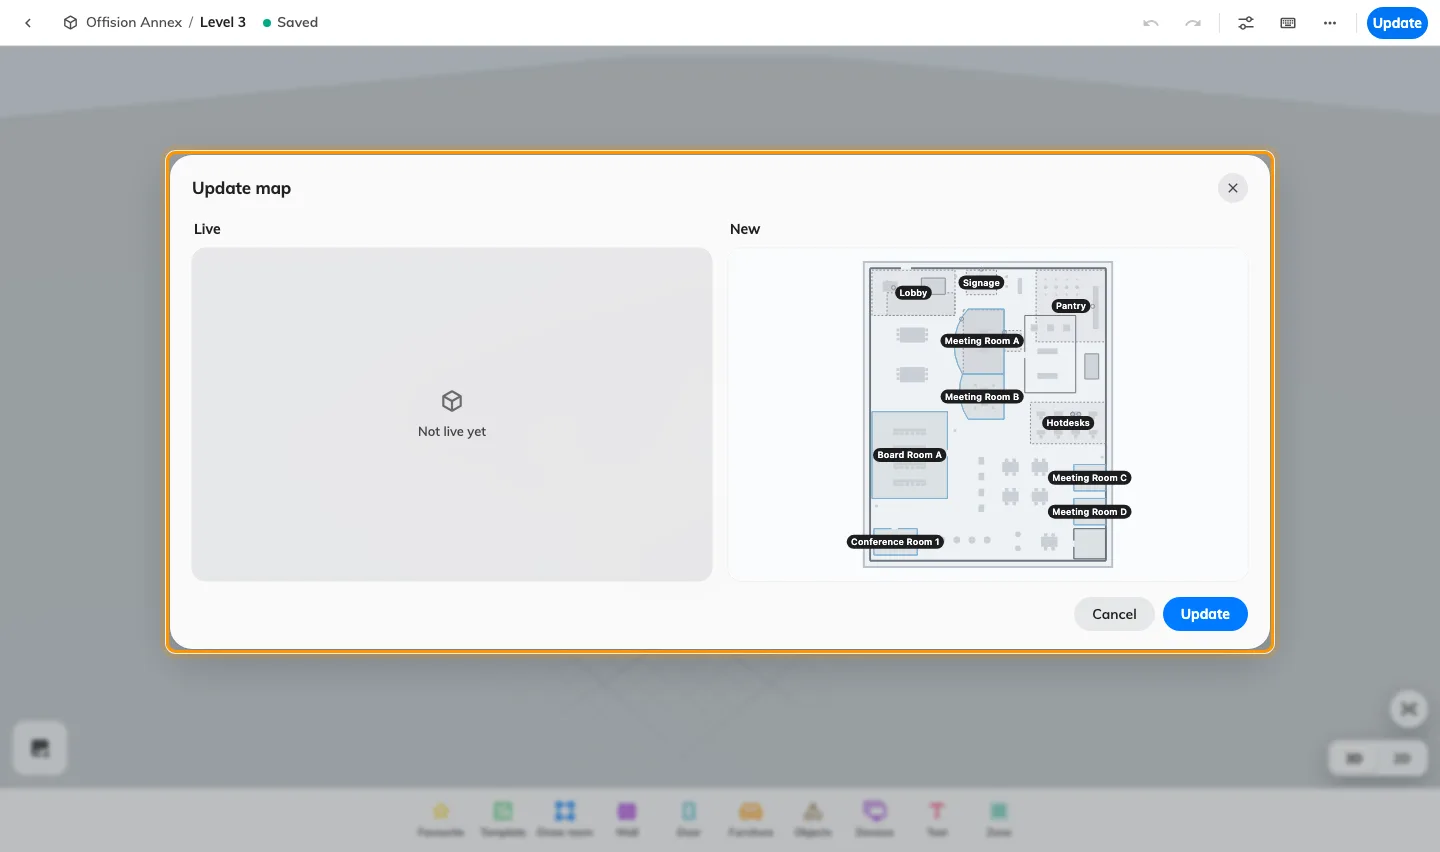Click the New heading above map preview

(x=745, y=229)
